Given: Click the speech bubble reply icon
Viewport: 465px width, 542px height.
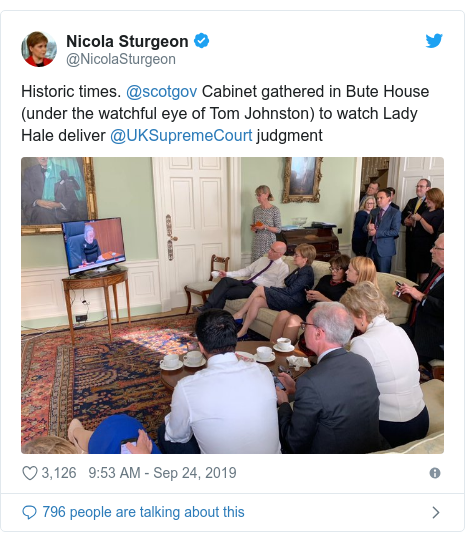Looking at the screenshot, I should click(29, 512).
